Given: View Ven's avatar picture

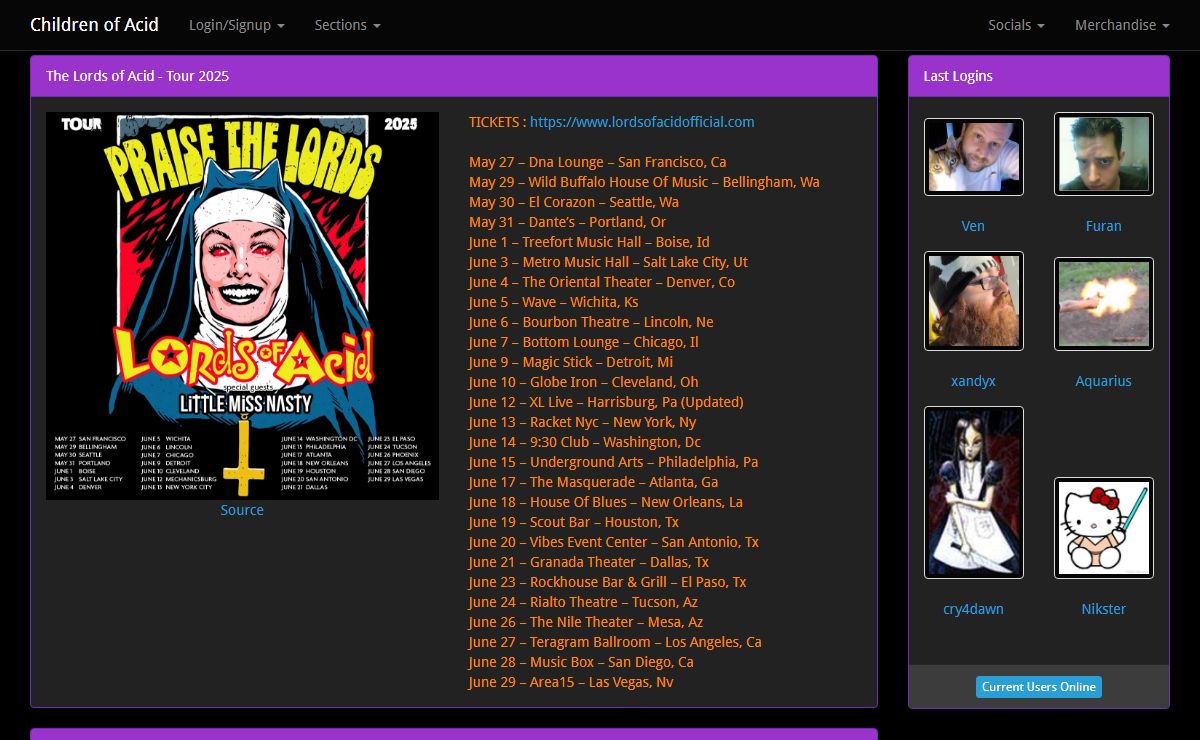Looking at the screenshot, I should [974, 157].
